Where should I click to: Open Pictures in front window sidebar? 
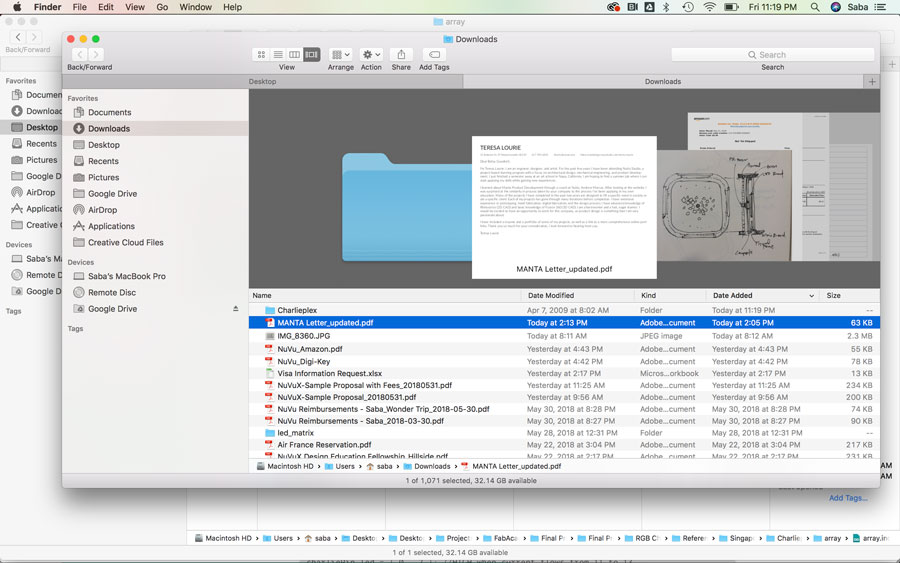155,177
